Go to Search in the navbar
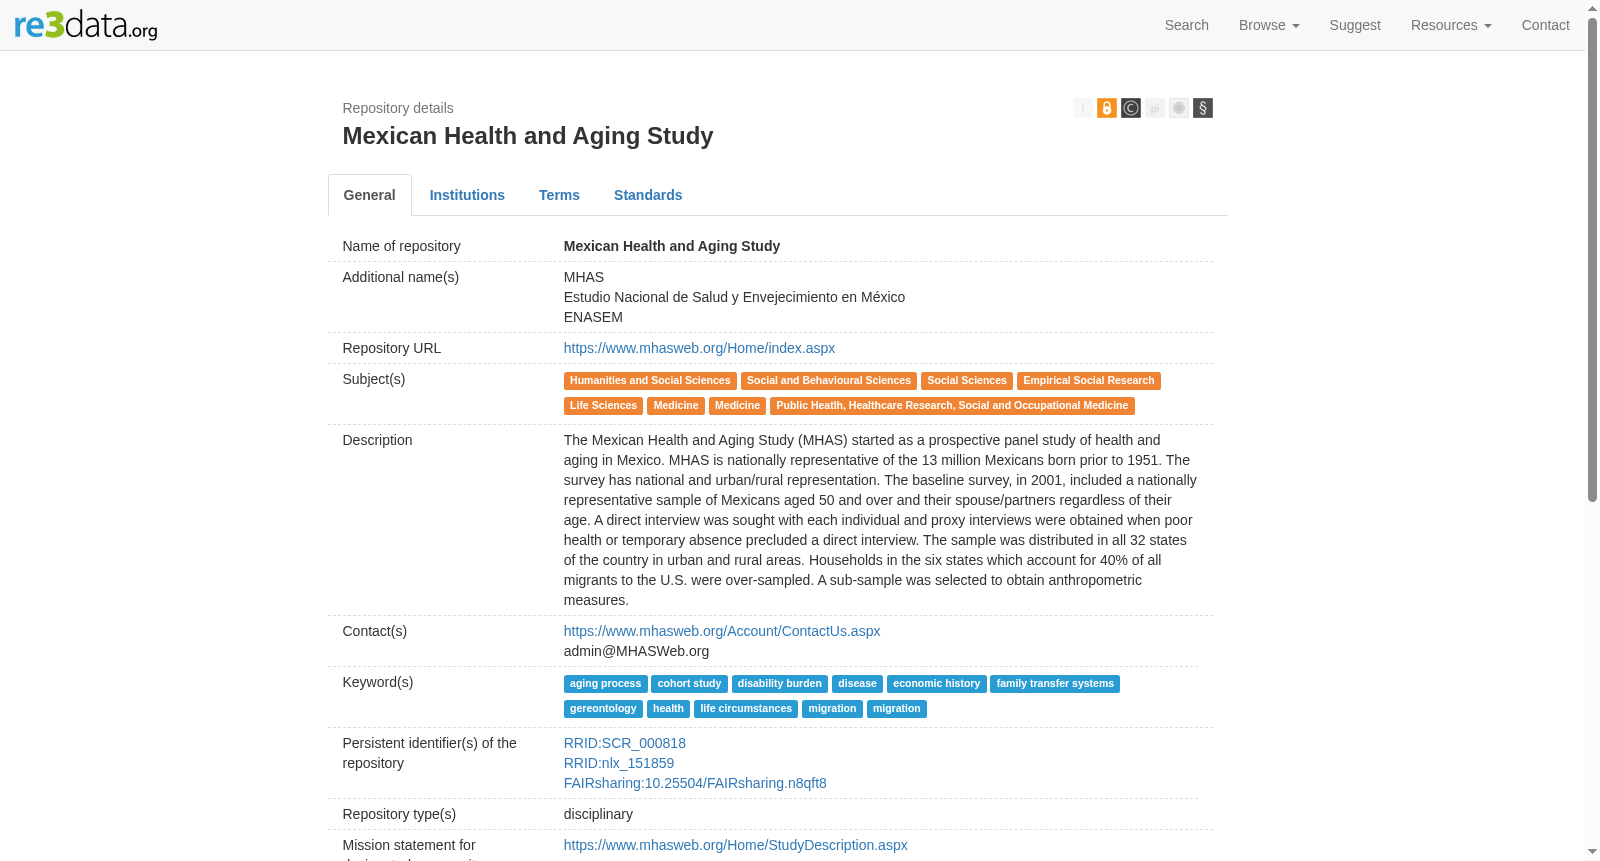1600x861 pixels. pos(1187,25)
